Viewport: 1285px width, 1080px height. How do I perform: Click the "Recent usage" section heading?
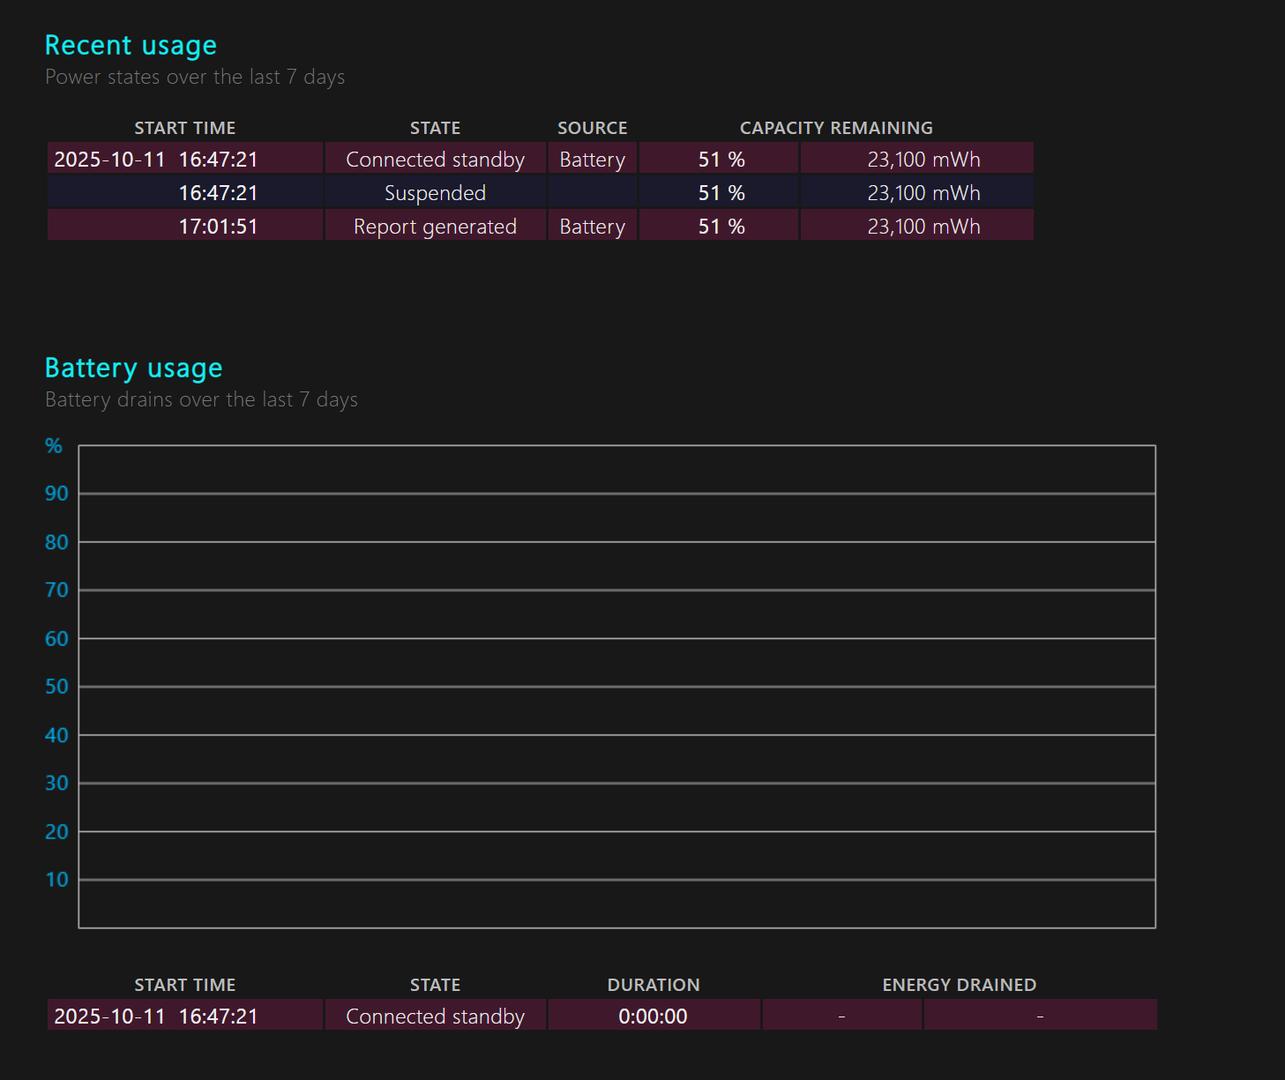[x=131, y=46]
